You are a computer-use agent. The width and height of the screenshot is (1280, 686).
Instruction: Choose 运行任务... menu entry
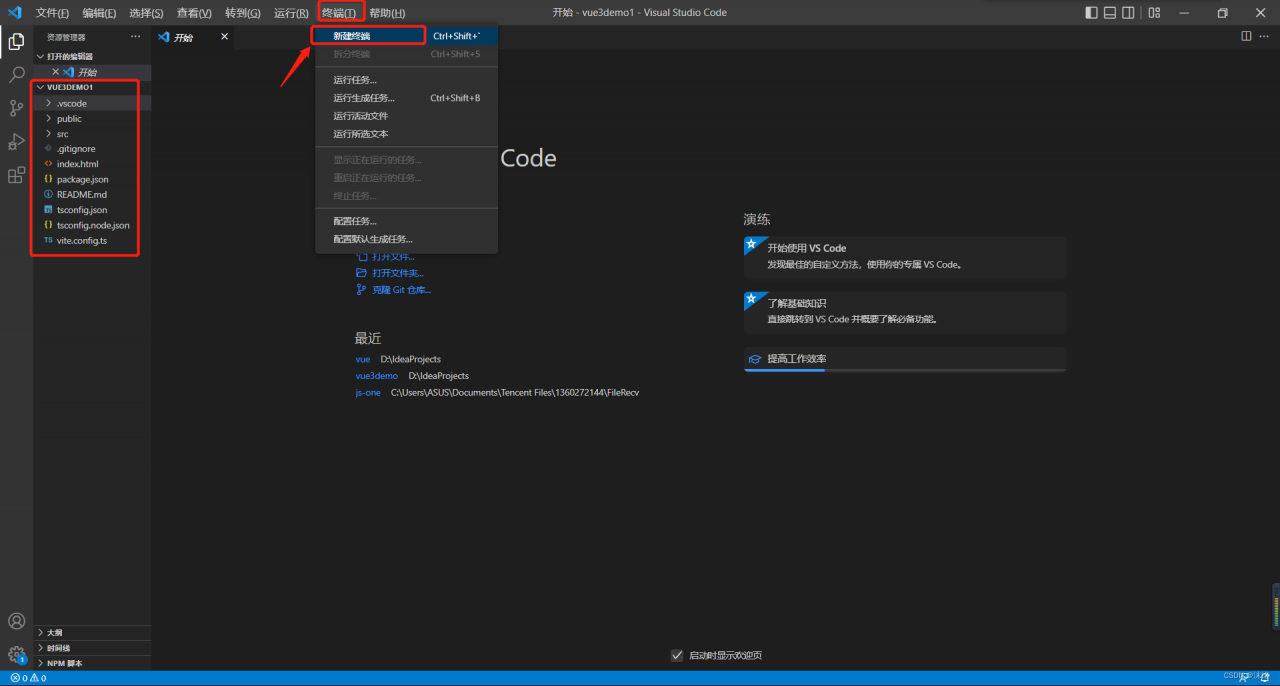406,80
